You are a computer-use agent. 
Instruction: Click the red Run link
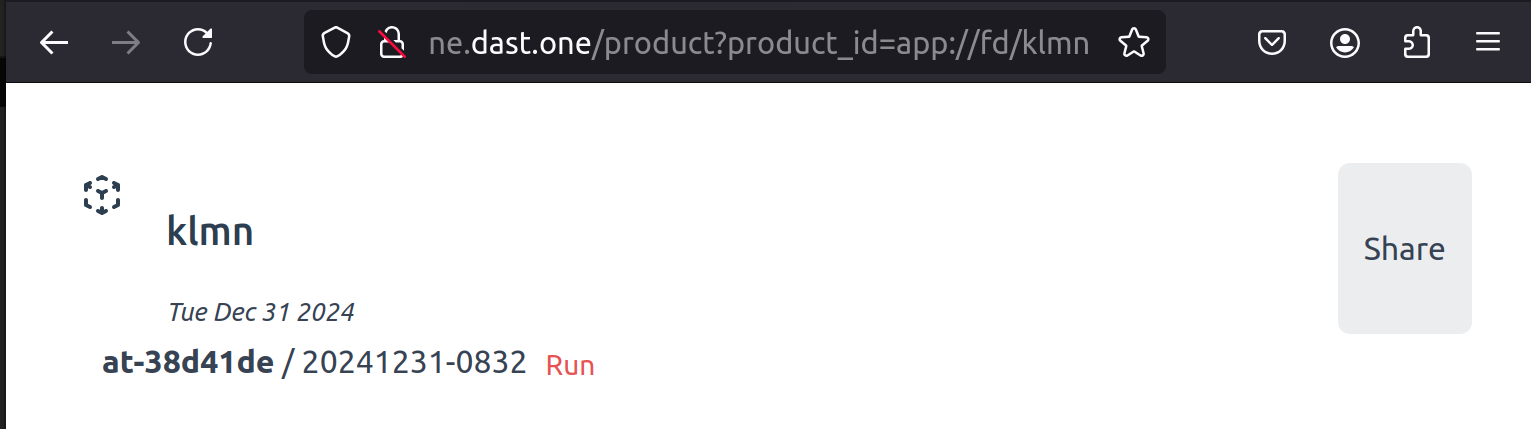570,365
